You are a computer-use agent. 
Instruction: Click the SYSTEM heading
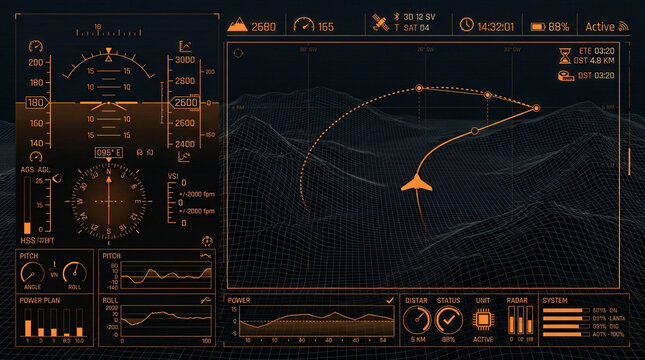[x=555, y=300]
